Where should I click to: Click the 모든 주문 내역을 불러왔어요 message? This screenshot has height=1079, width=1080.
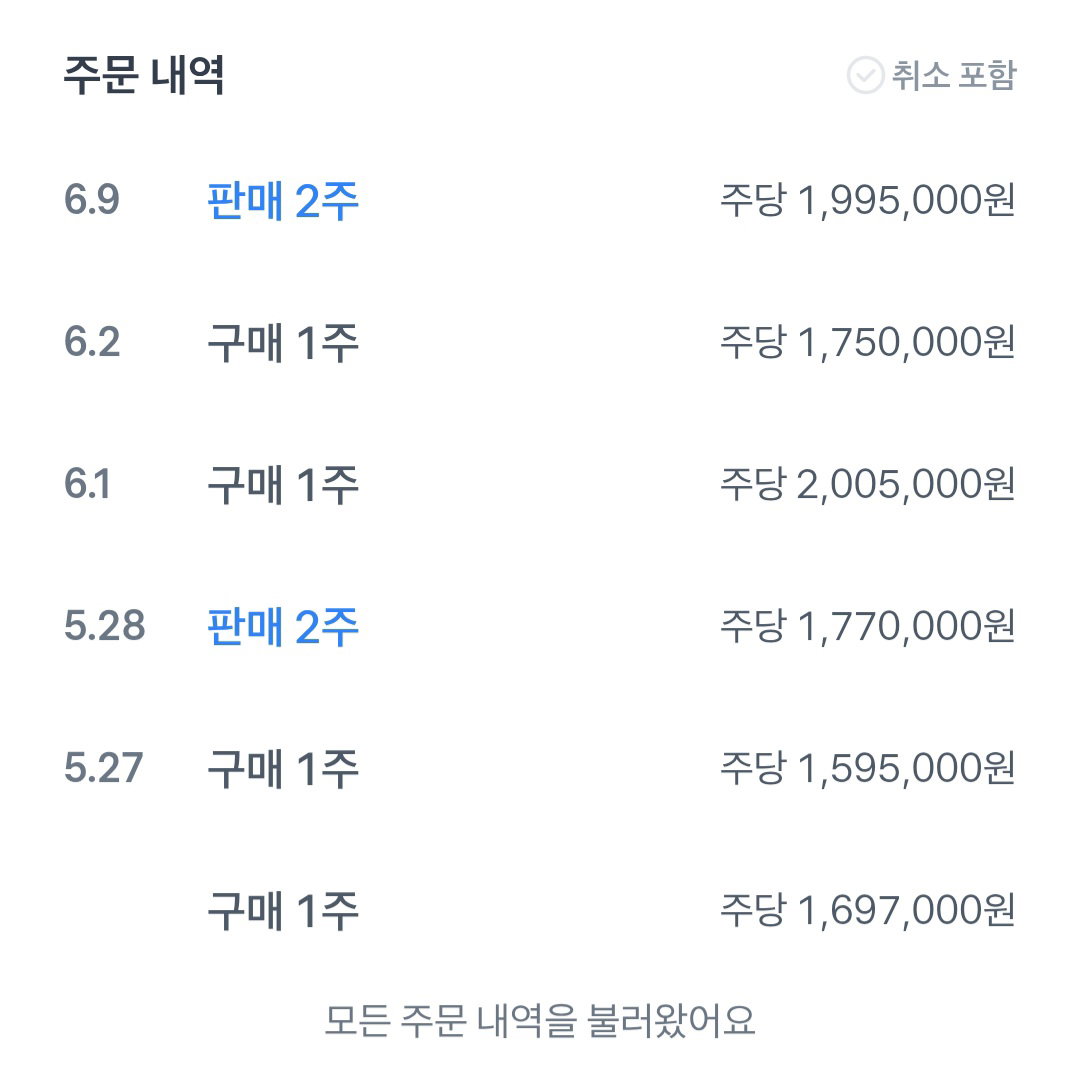(x=540, y=1020)
